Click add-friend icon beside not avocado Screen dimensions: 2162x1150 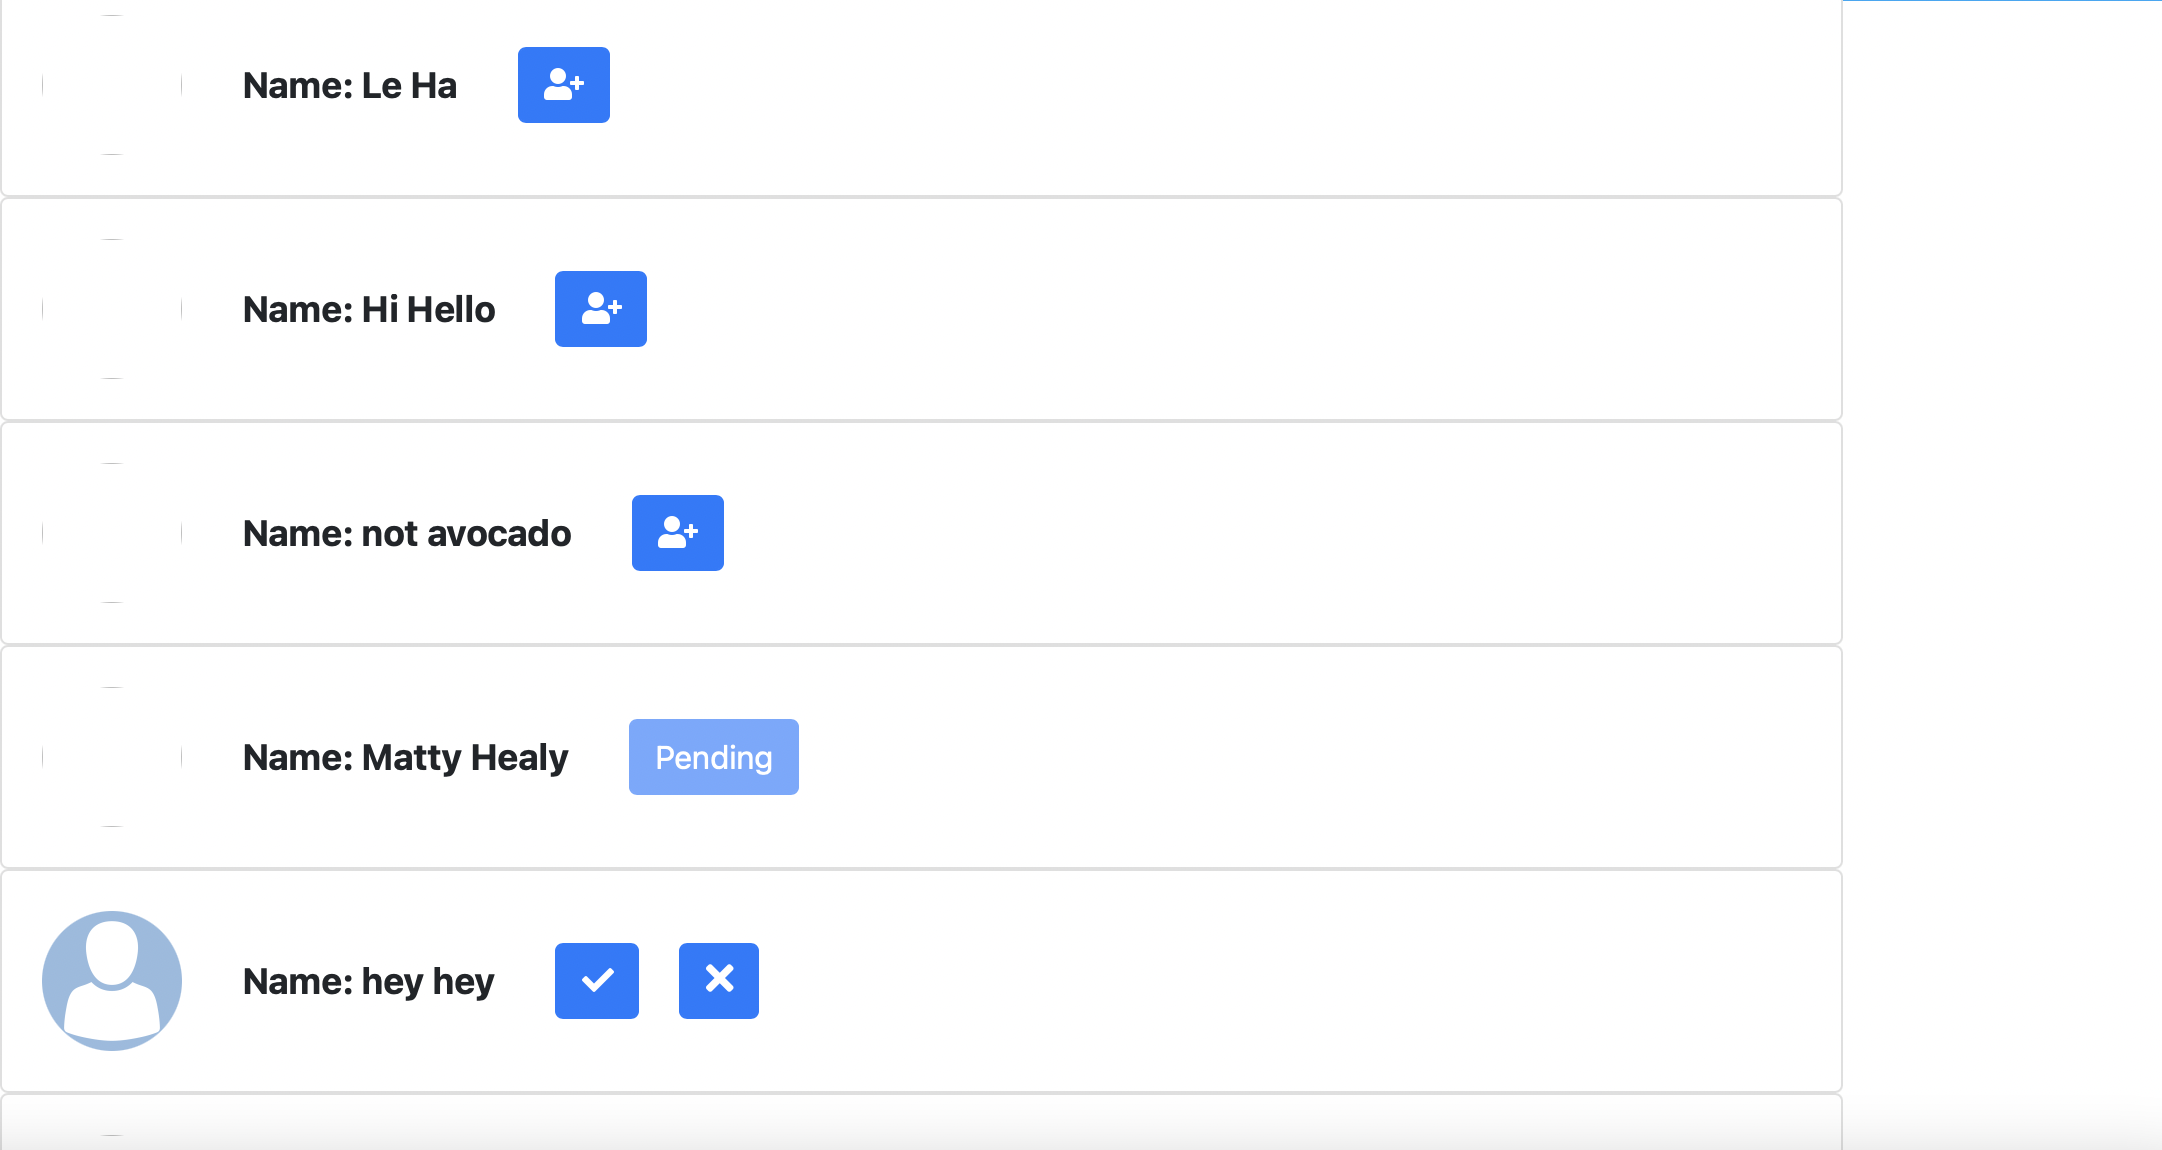coord(678,533)
